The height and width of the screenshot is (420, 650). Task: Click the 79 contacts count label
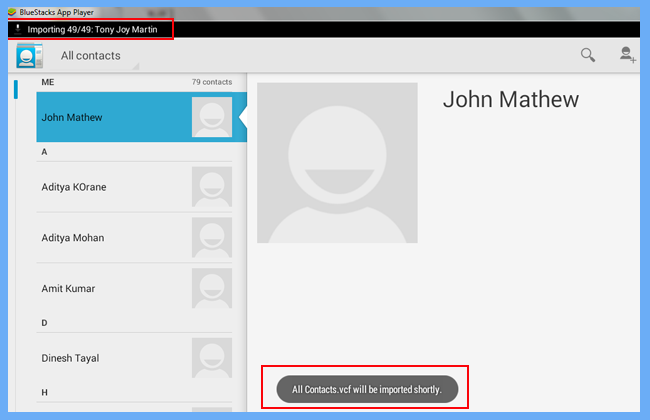click(212, 82)
